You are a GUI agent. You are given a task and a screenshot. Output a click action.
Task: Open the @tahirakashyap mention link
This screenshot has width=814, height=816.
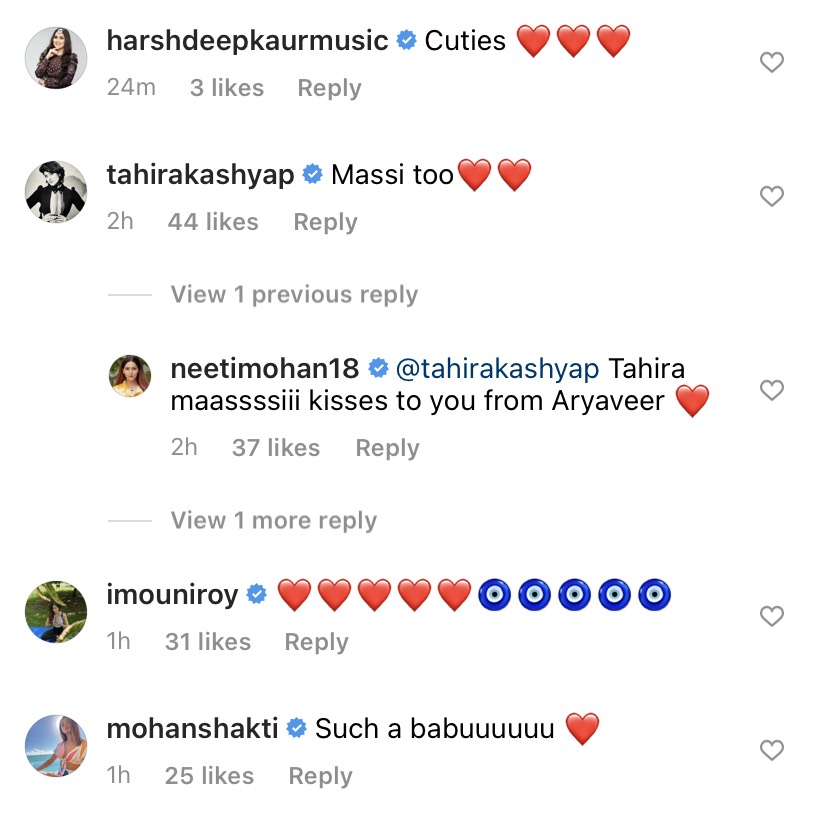(x=497, y=369)
